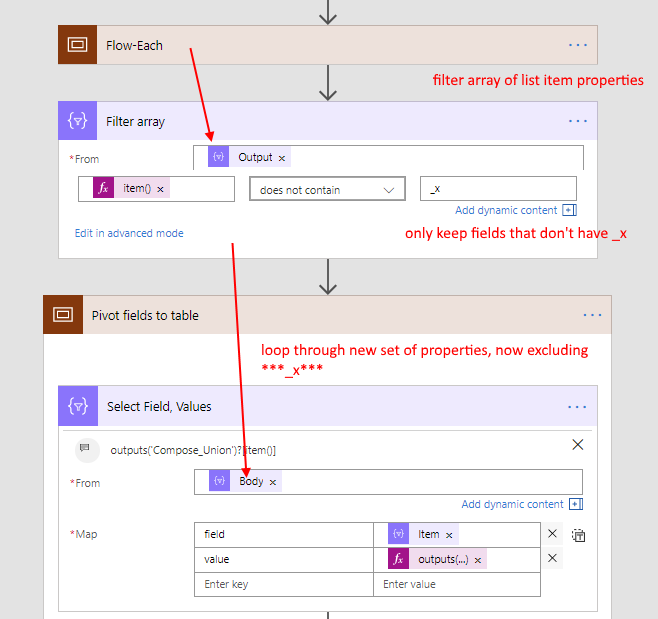Click the Pivot fields to table scope icon
The image size is (658, 619).
click(63, 315)
